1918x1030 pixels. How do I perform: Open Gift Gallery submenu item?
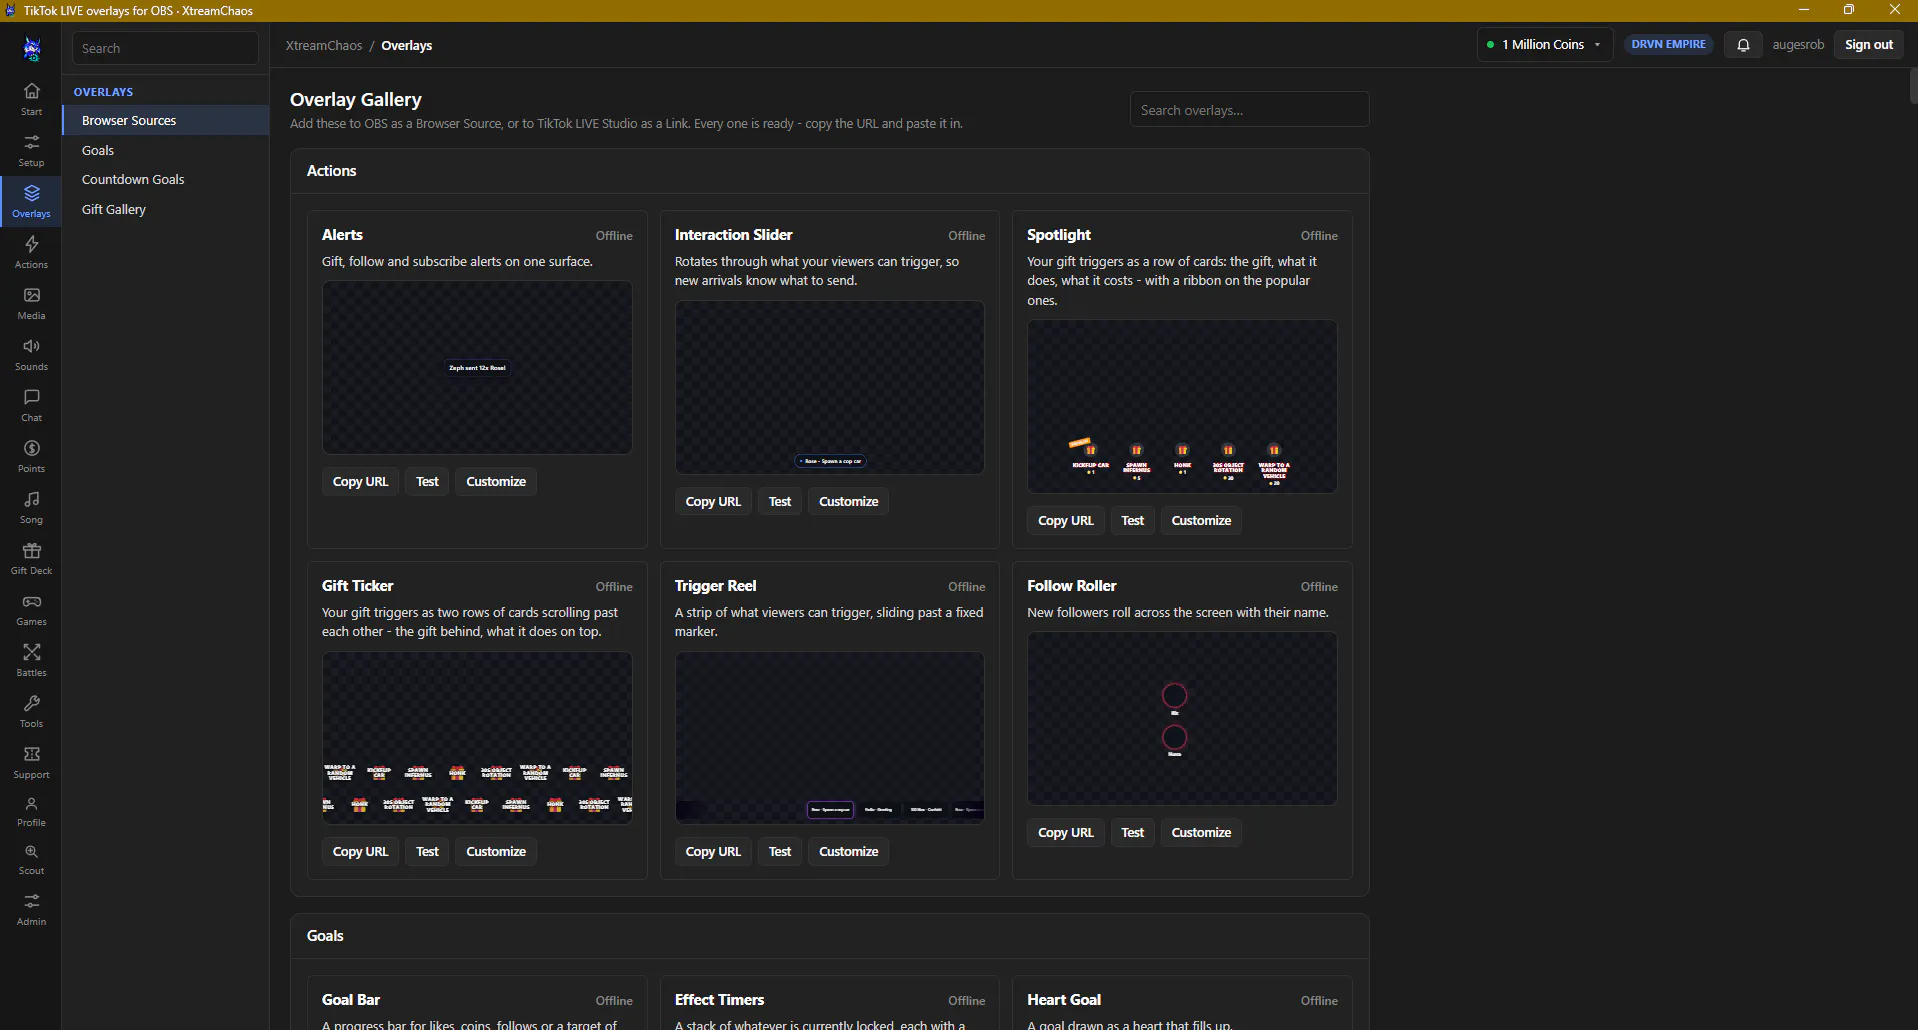[166, 209]
